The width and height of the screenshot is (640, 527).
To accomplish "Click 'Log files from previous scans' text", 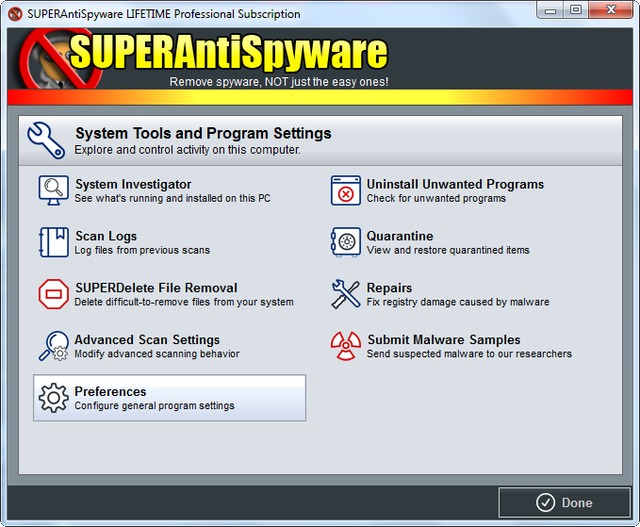I will coord(142,250).
